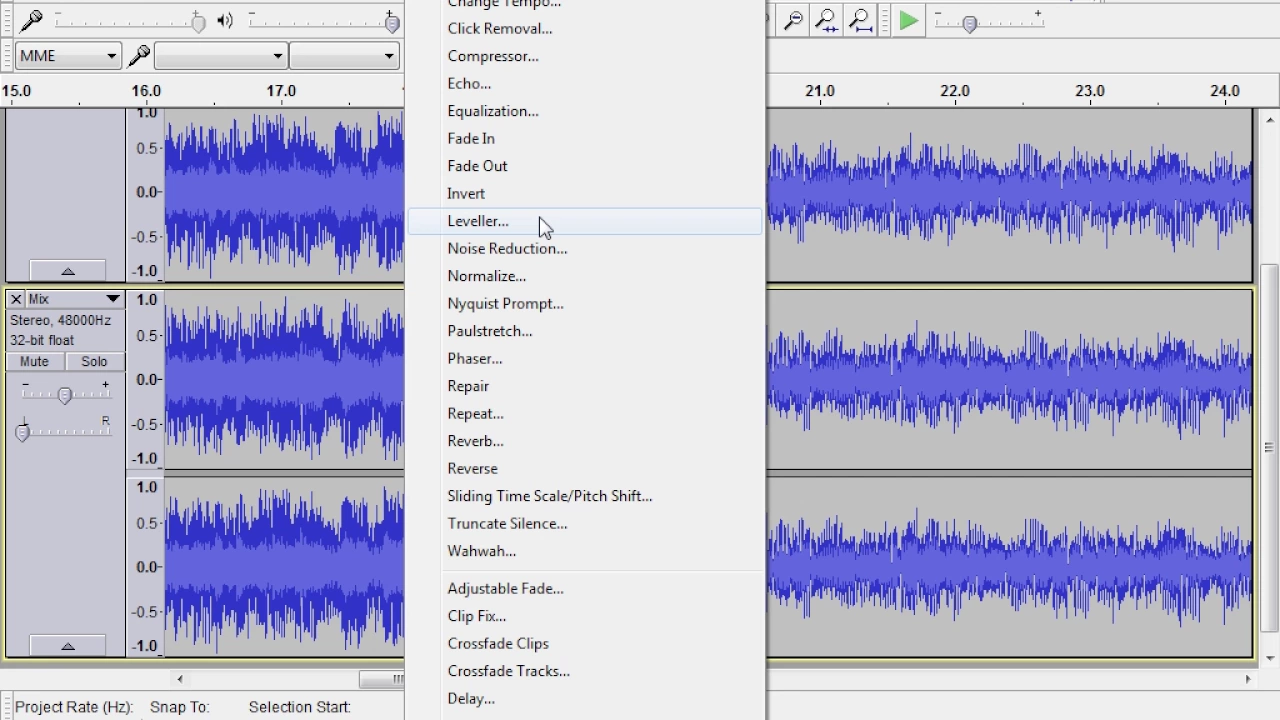
Task: Collapse the Mix track with bottom arrow
Action: pos(67,646)
